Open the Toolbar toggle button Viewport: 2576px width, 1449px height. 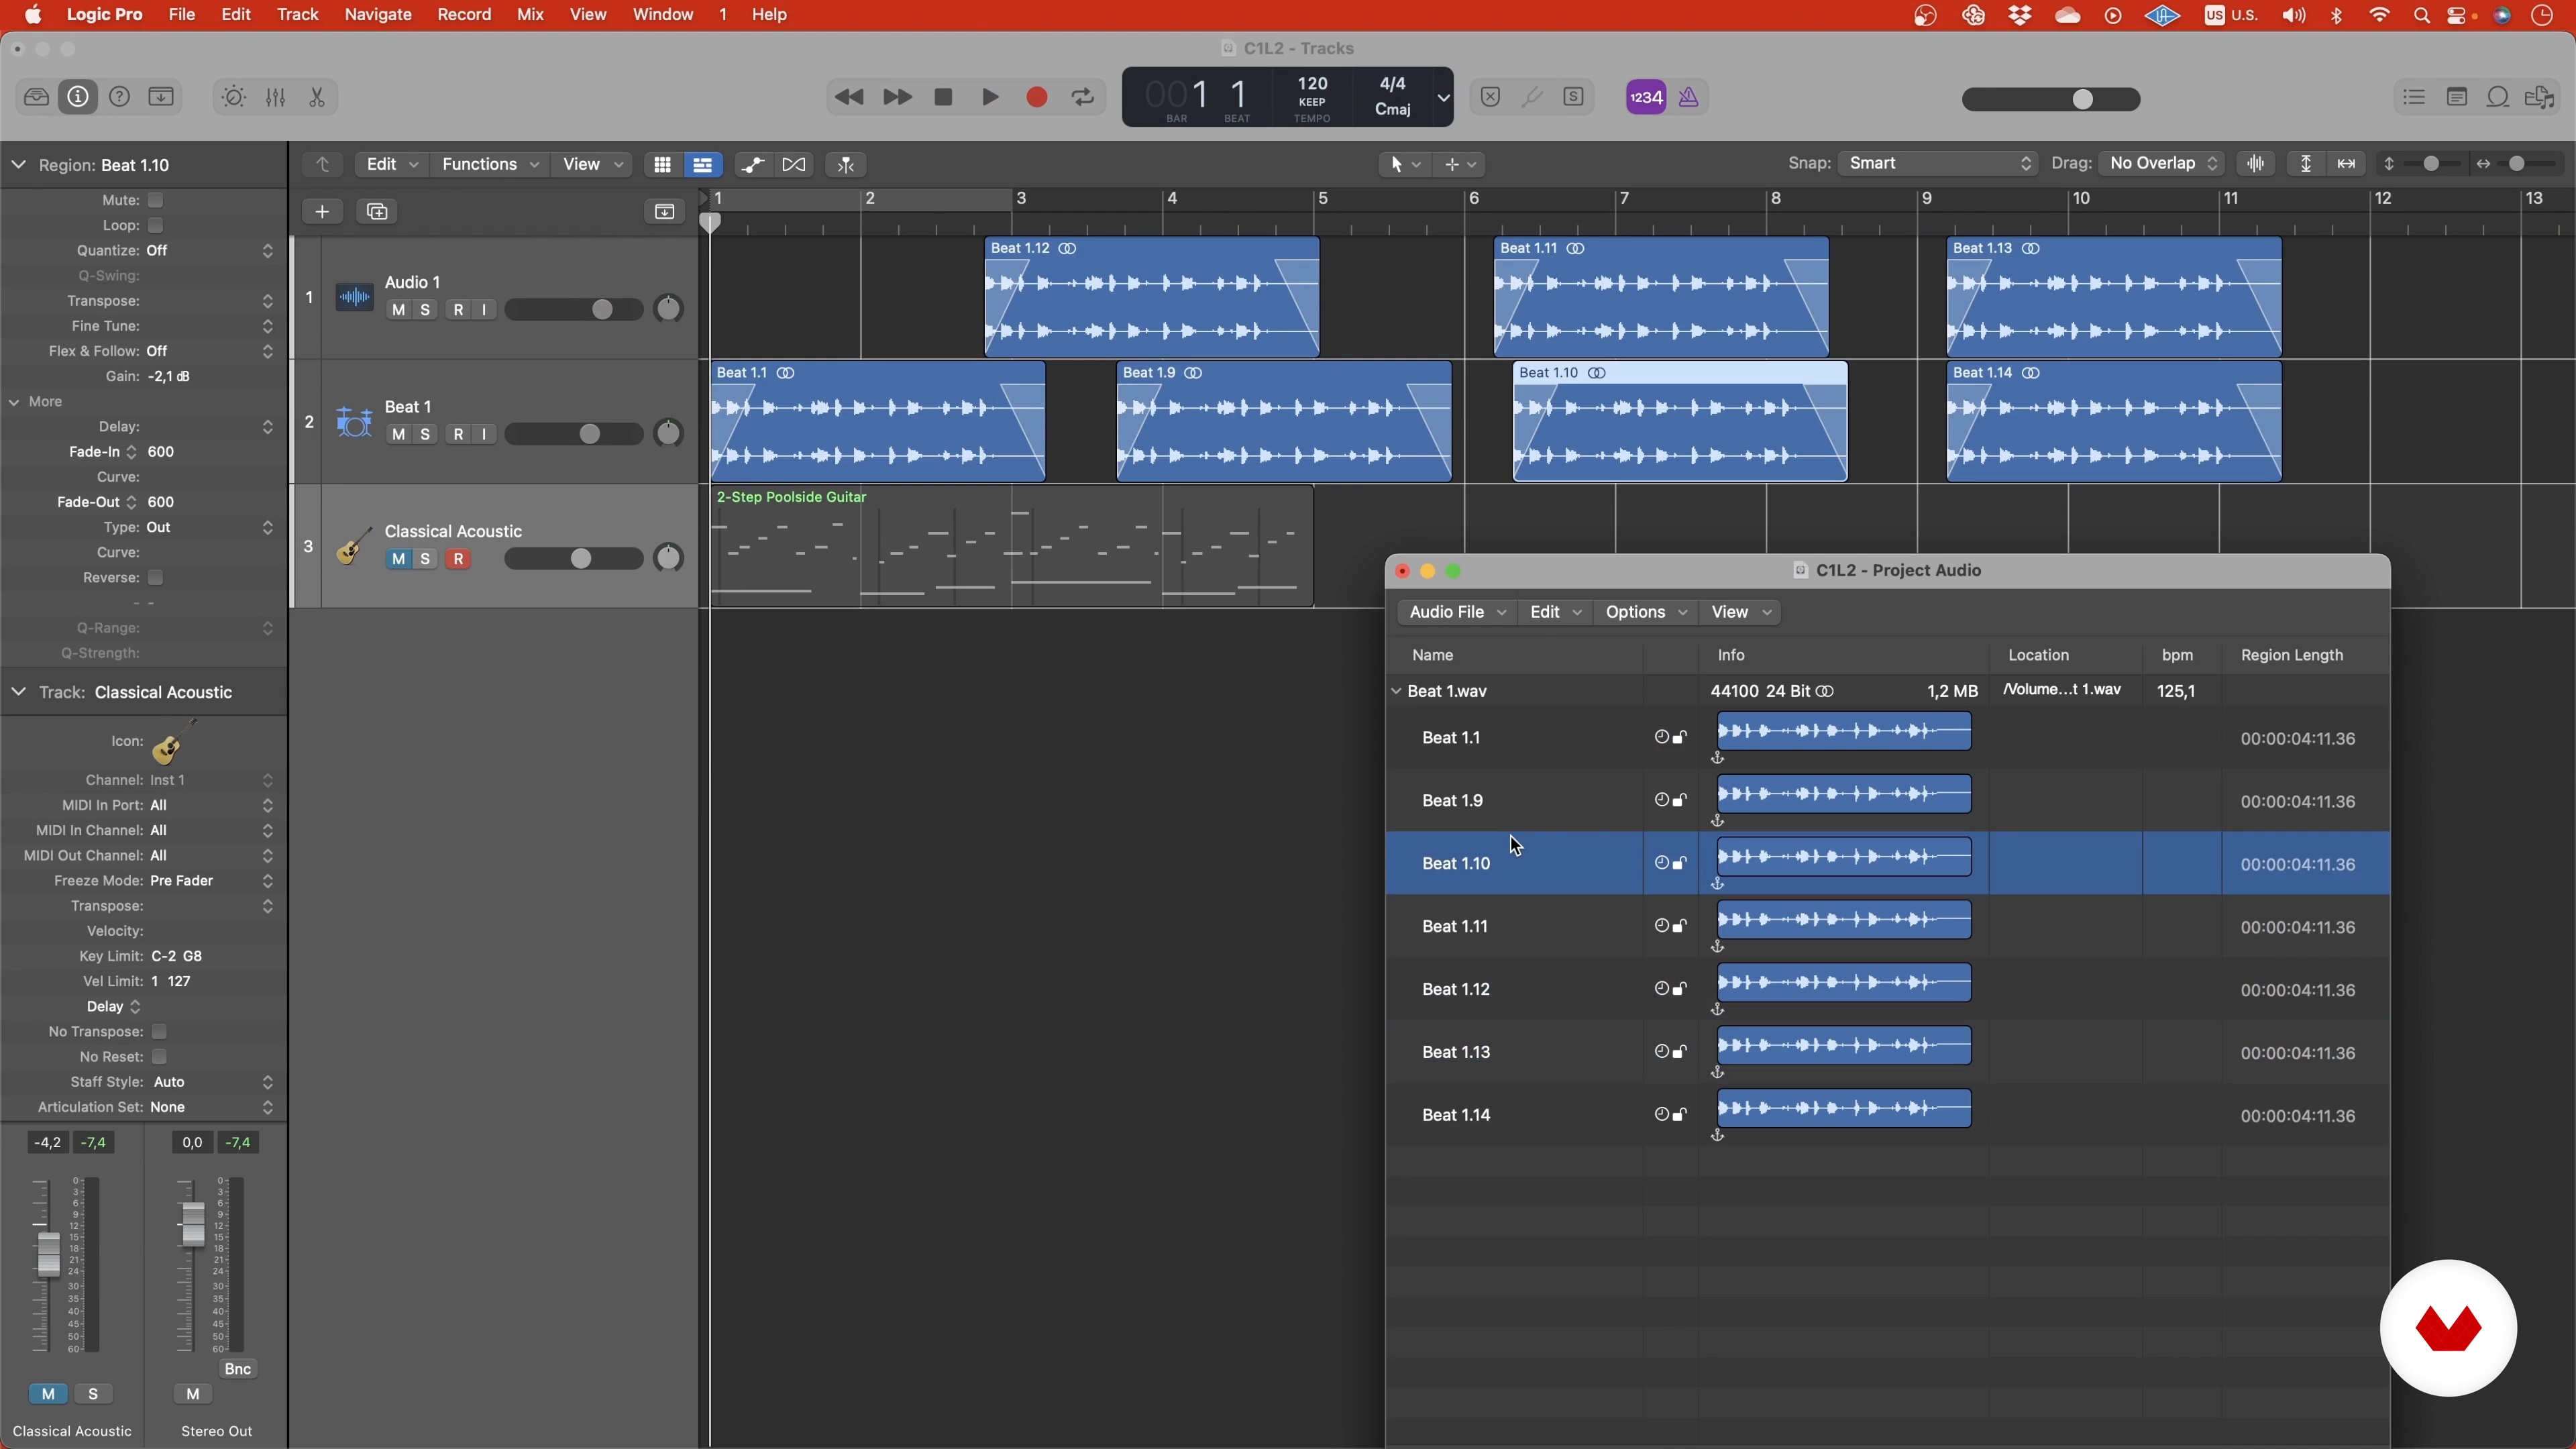coord(161,97)
